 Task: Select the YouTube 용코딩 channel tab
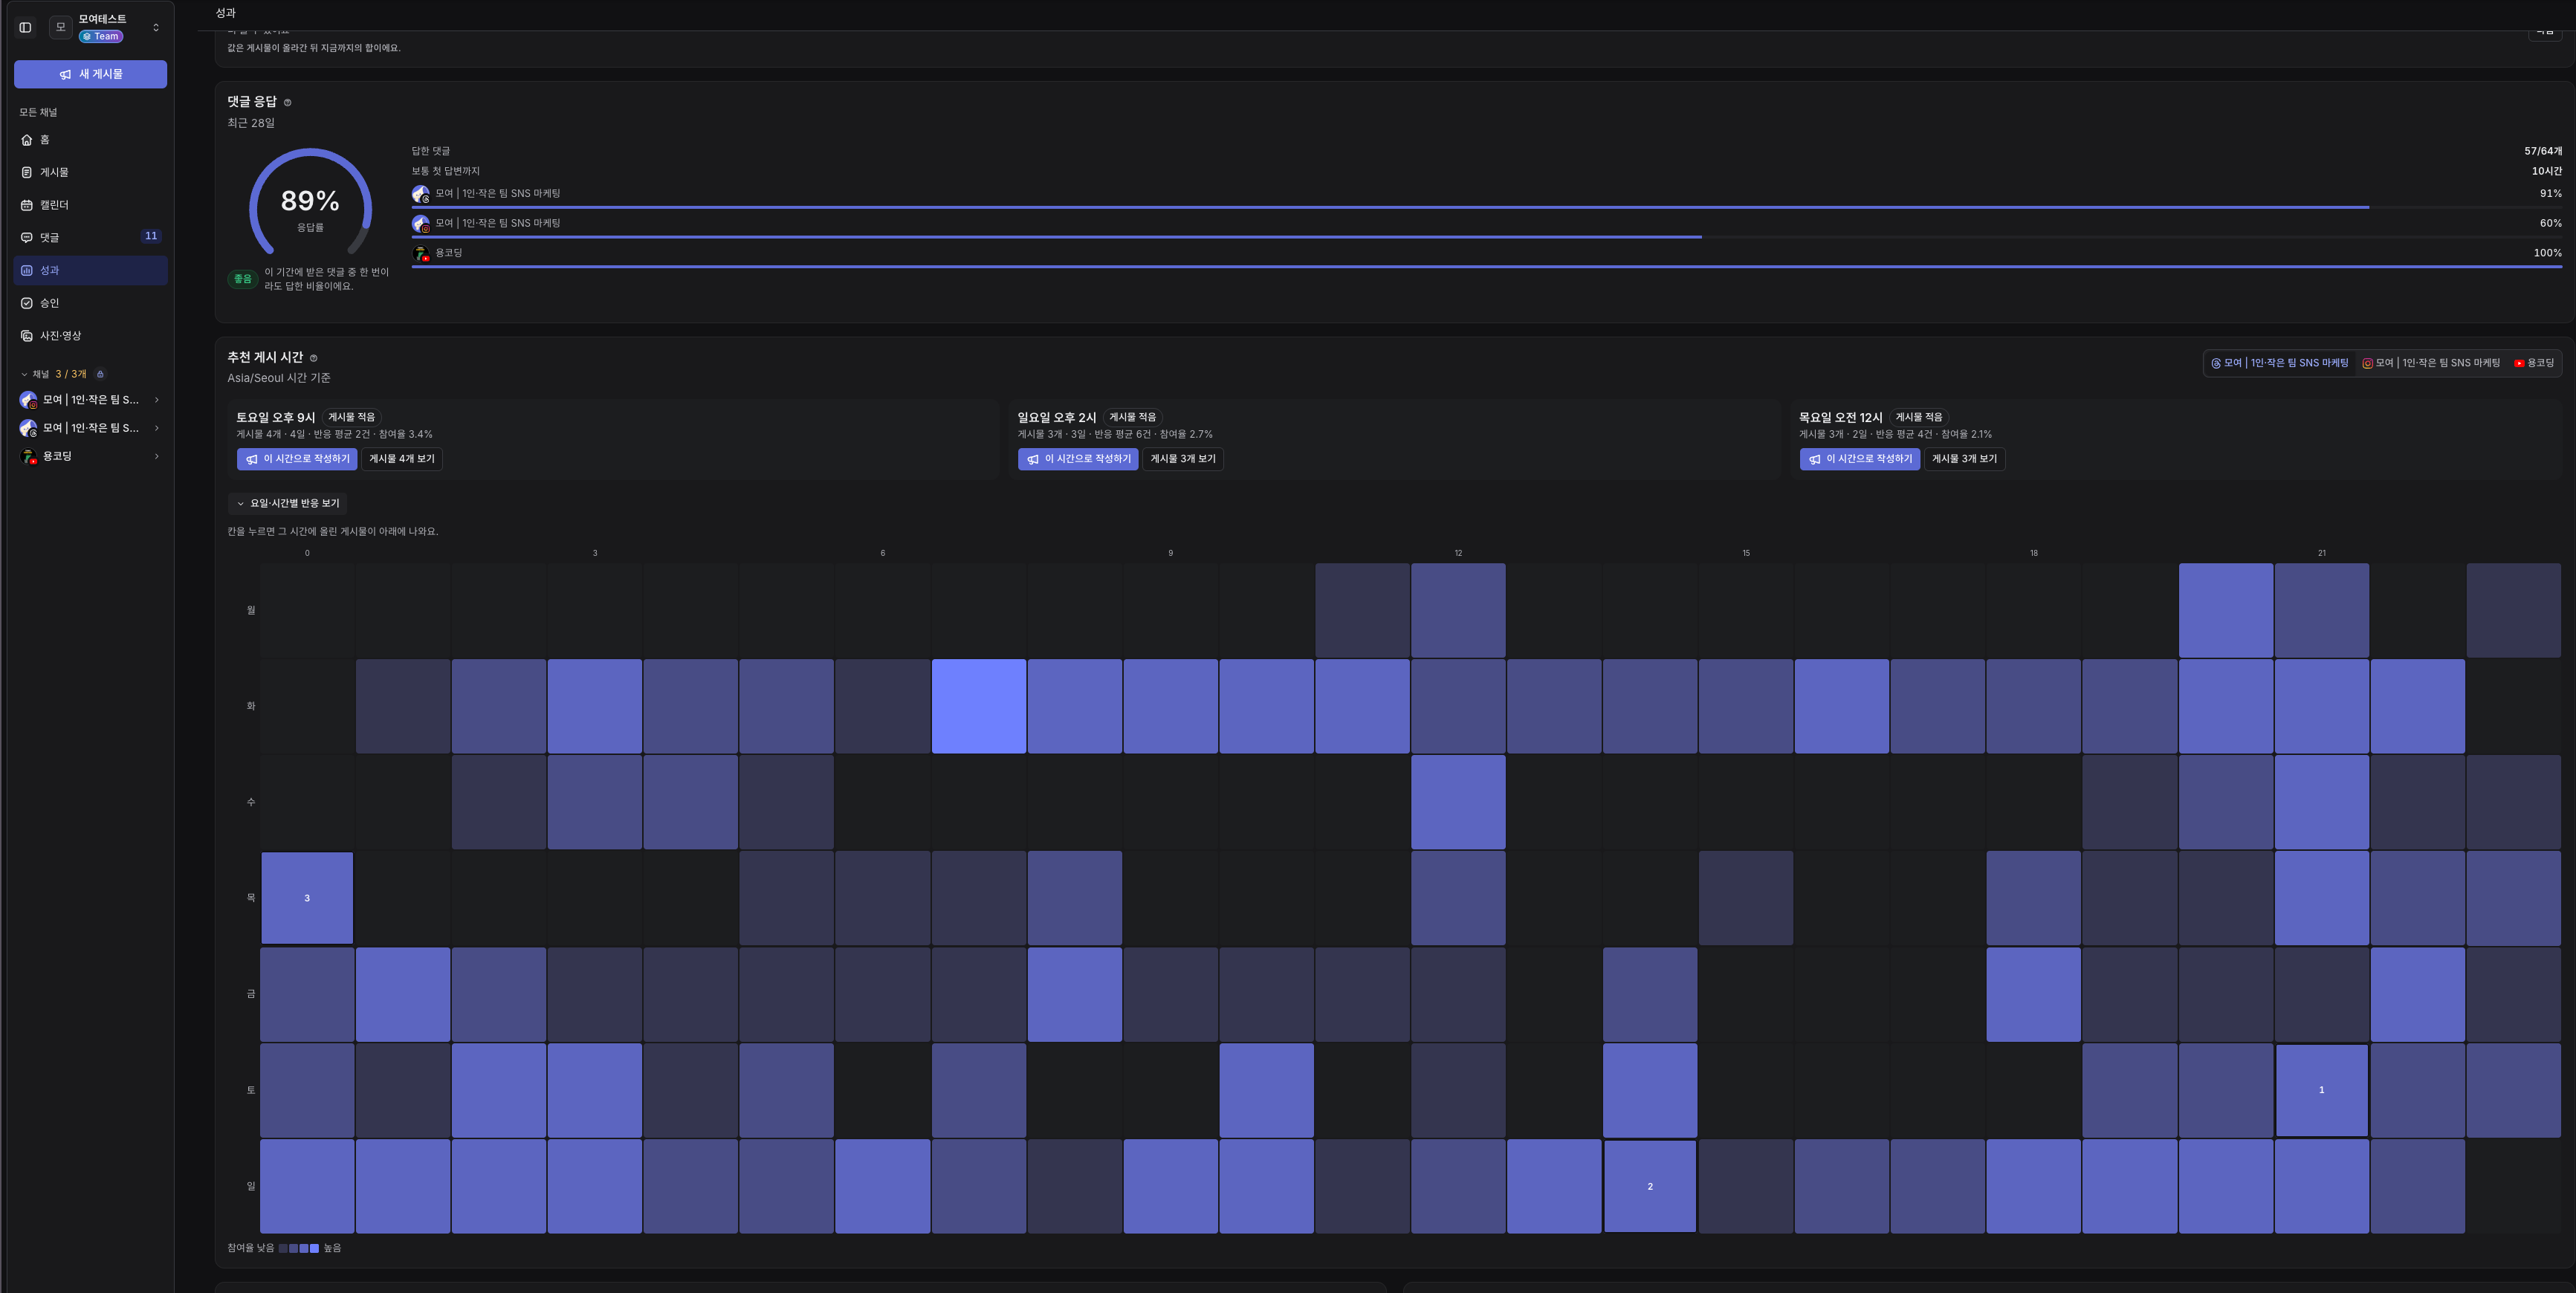pos(2534,363)
